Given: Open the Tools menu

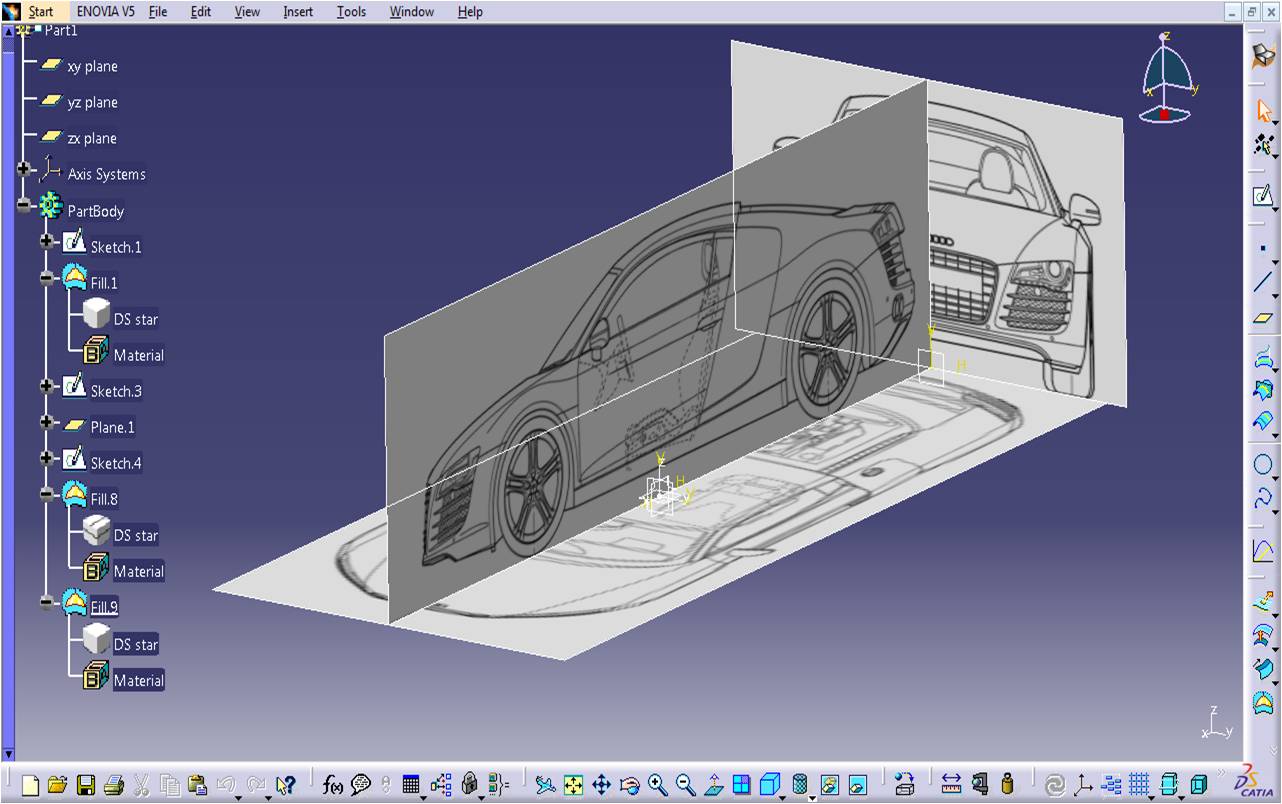Looking at the screenshot, I should click(x=351, y=12).
